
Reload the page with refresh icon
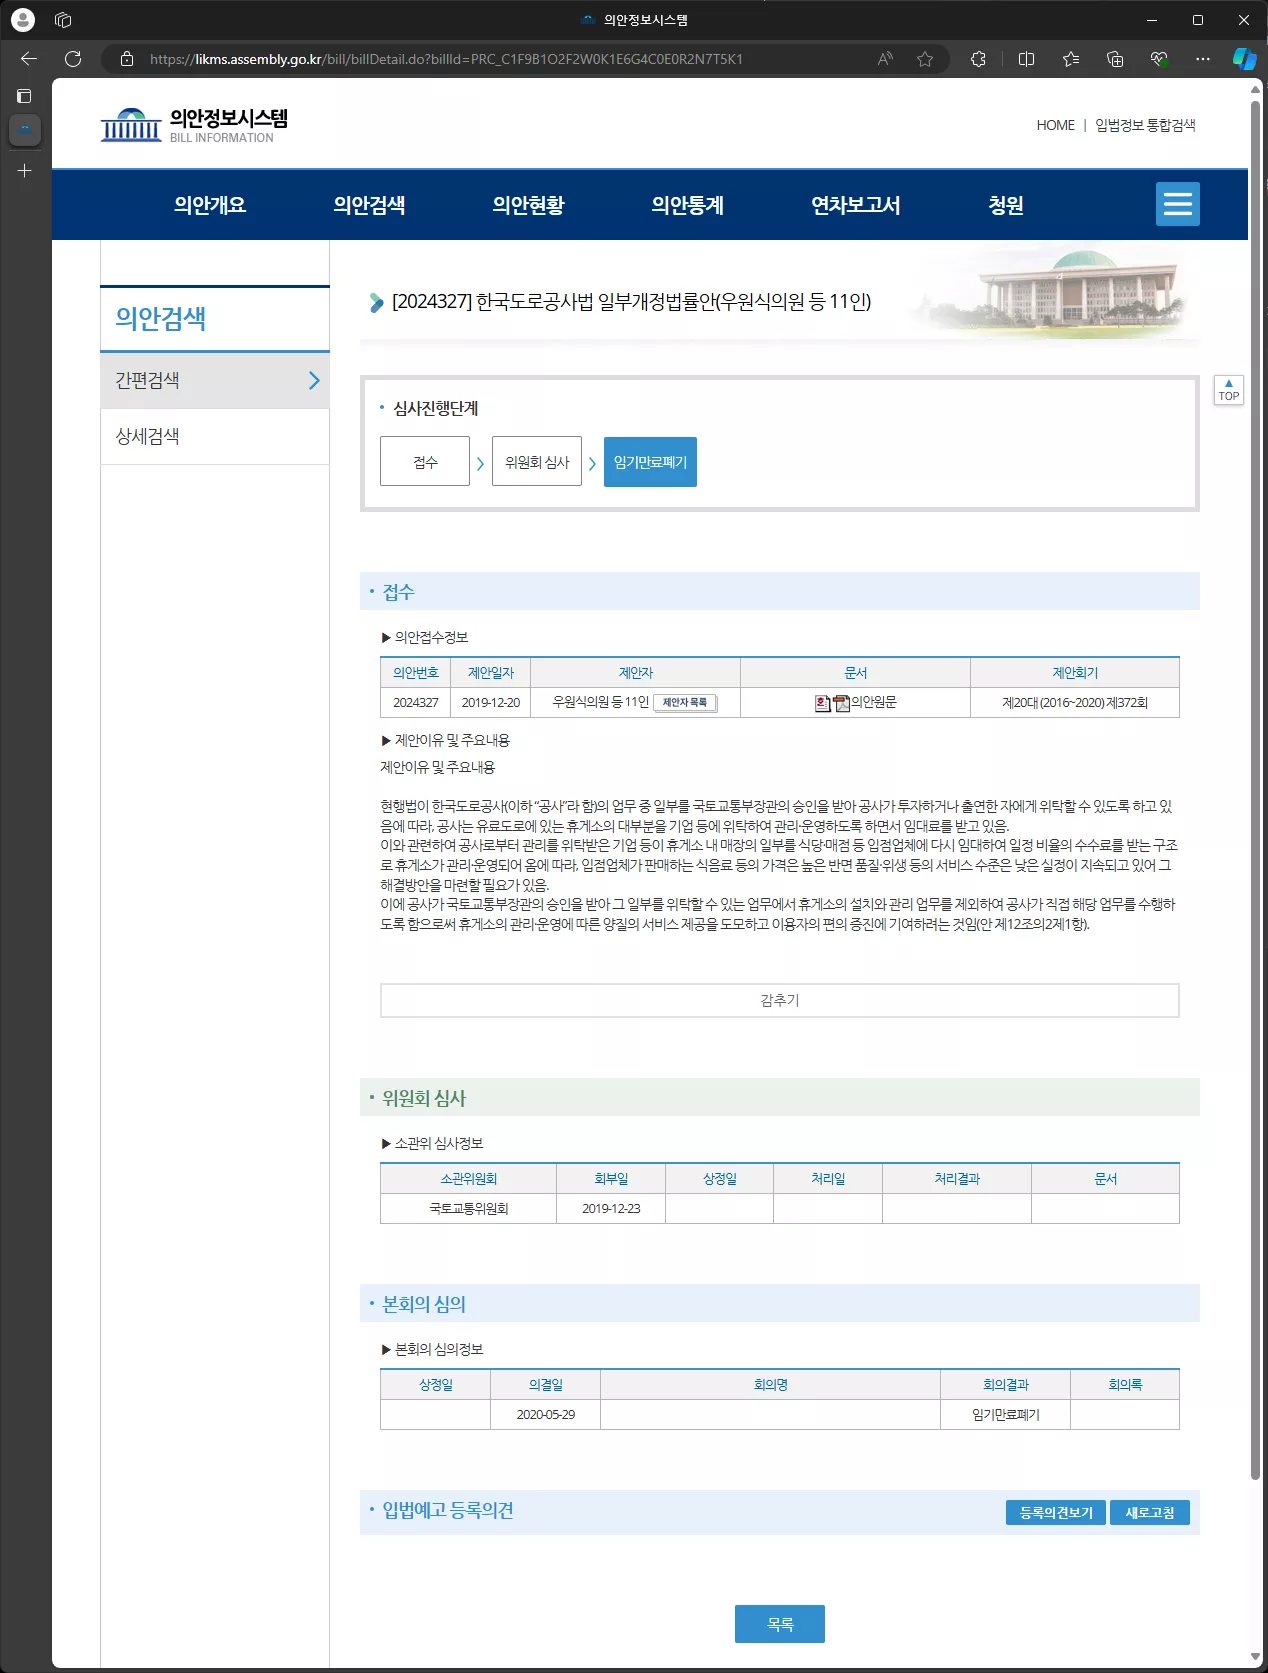[x=73, y=59]
